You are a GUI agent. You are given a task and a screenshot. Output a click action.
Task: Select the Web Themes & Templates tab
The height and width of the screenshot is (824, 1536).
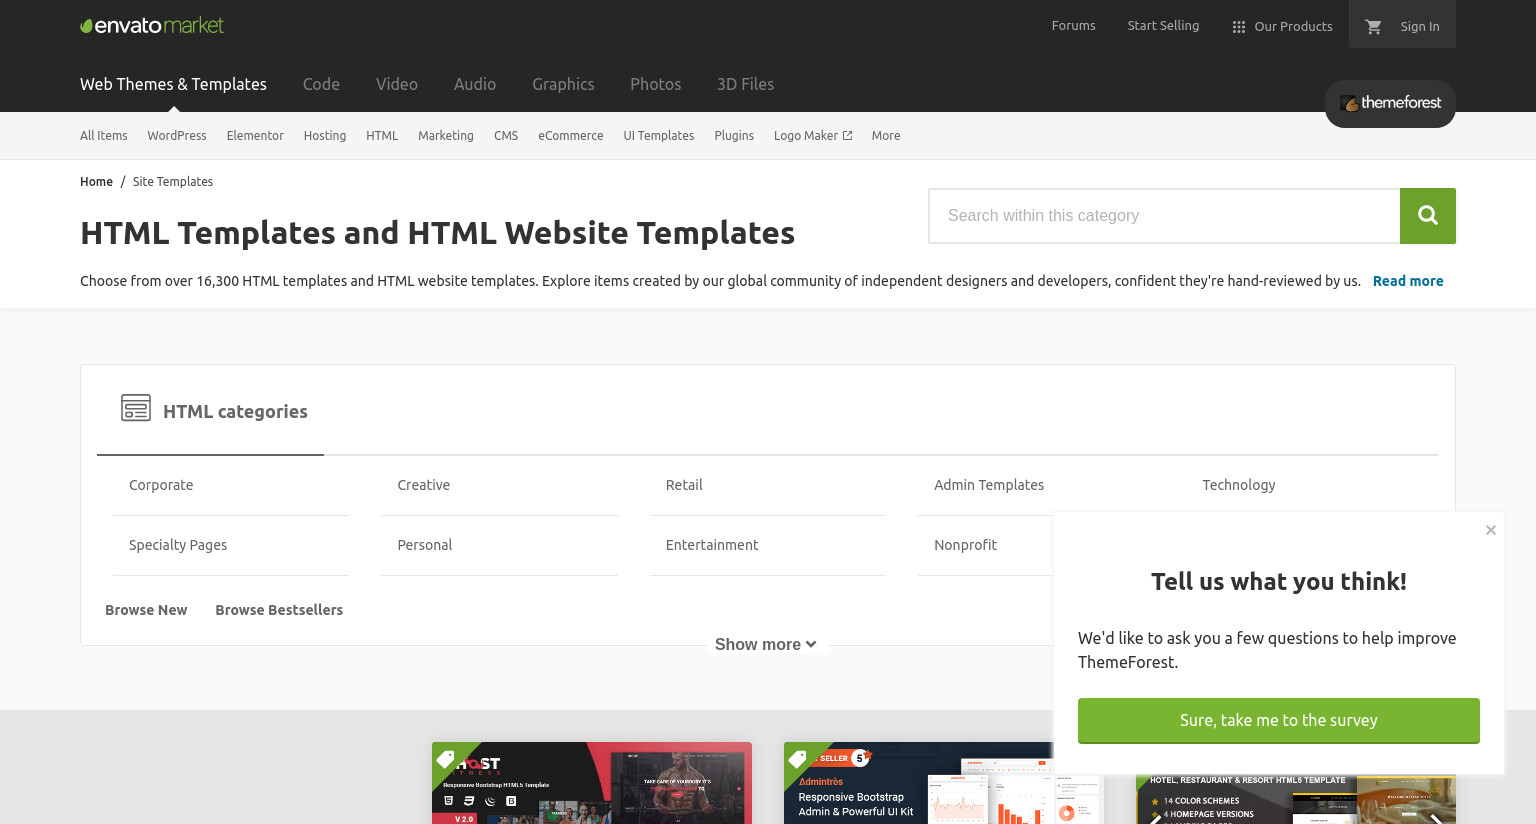[173, 84]
